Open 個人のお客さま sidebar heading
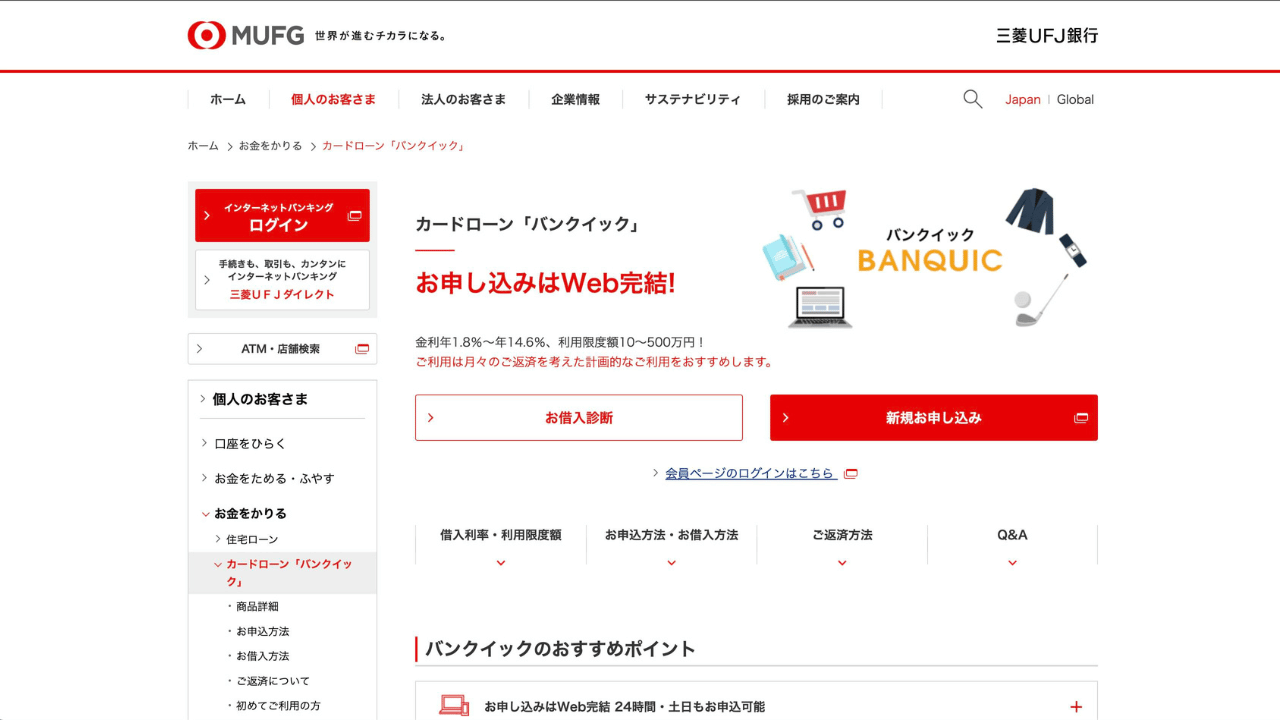Viewport: 1280px width, 720px height. [x=260, y=399]
